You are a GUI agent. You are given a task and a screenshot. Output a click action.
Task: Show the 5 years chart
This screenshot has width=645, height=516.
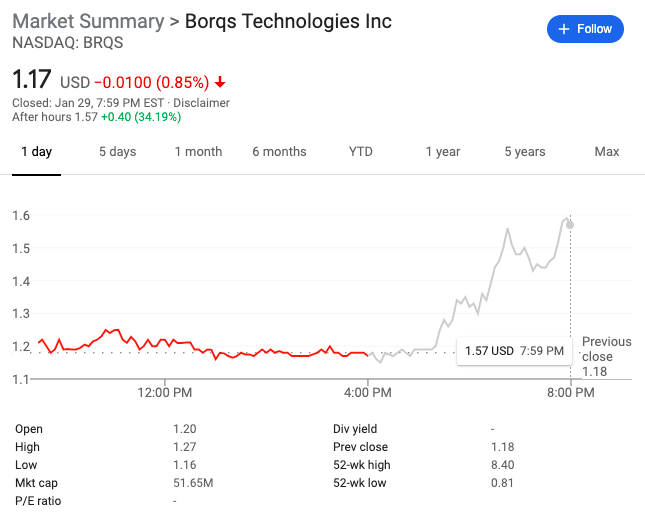(524, 152)
